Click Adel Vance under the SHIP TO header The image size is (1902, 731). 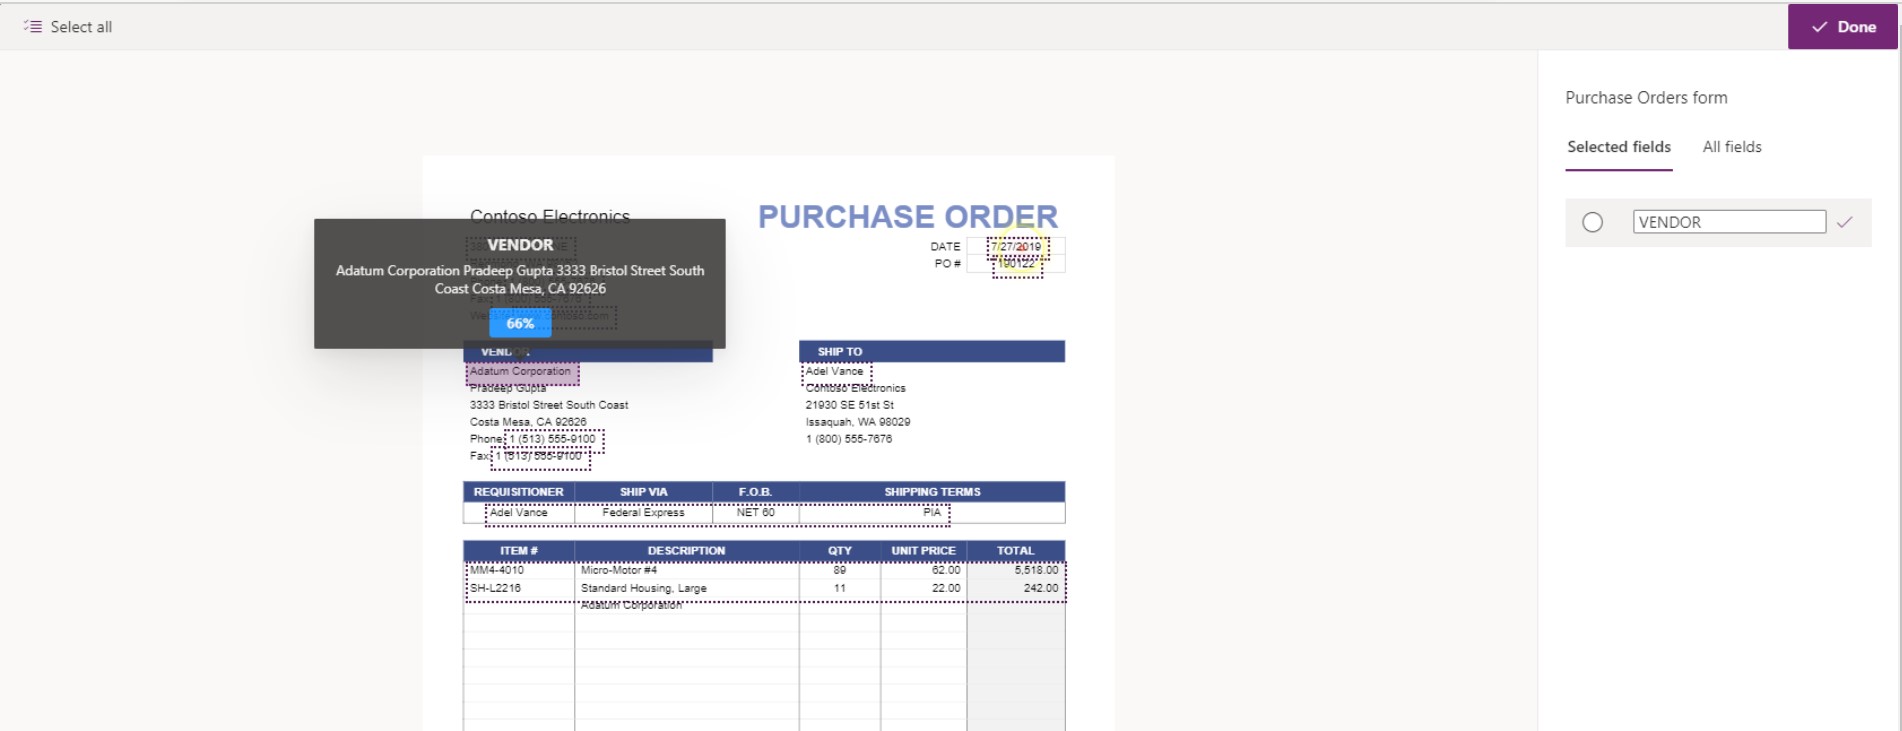click(x=835, y=372)
